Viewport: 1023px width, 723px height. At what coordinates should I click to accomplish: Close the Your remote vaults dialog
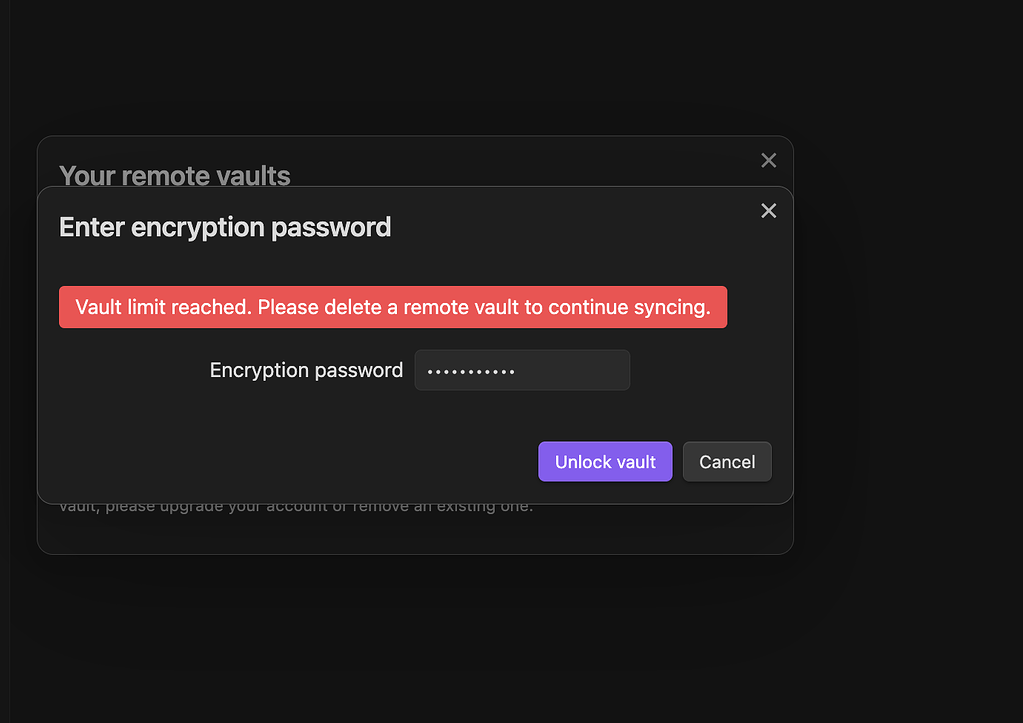769,161
